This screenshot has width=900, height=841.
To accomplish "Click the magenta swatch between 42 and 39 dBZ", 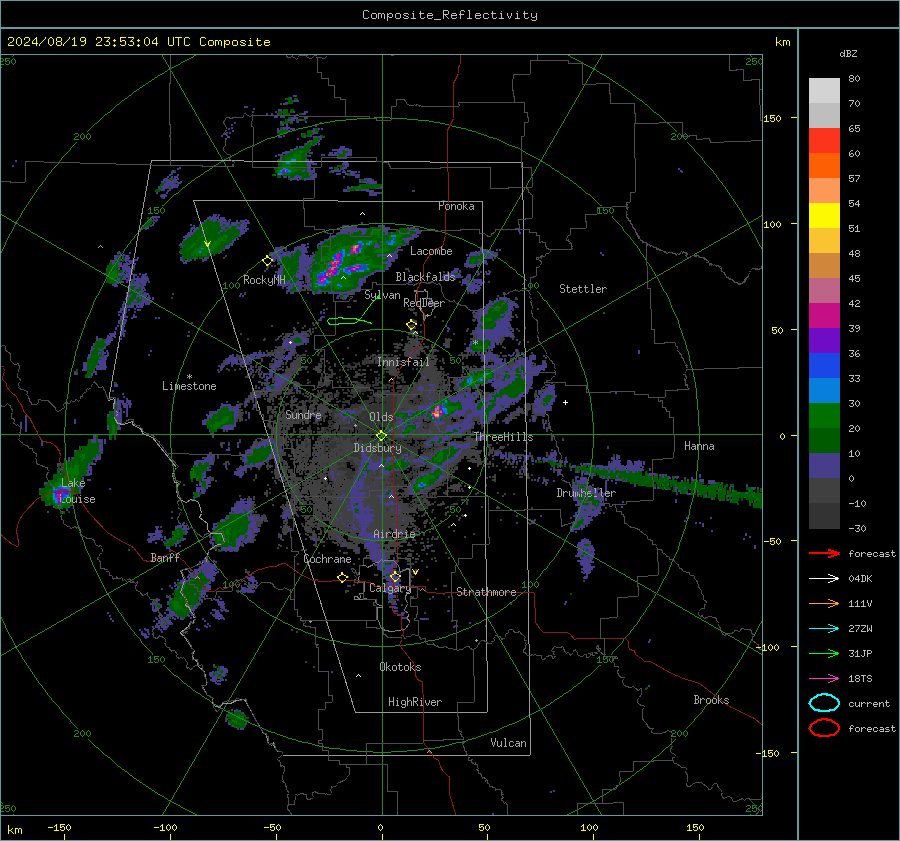I will tap(824, 316).
